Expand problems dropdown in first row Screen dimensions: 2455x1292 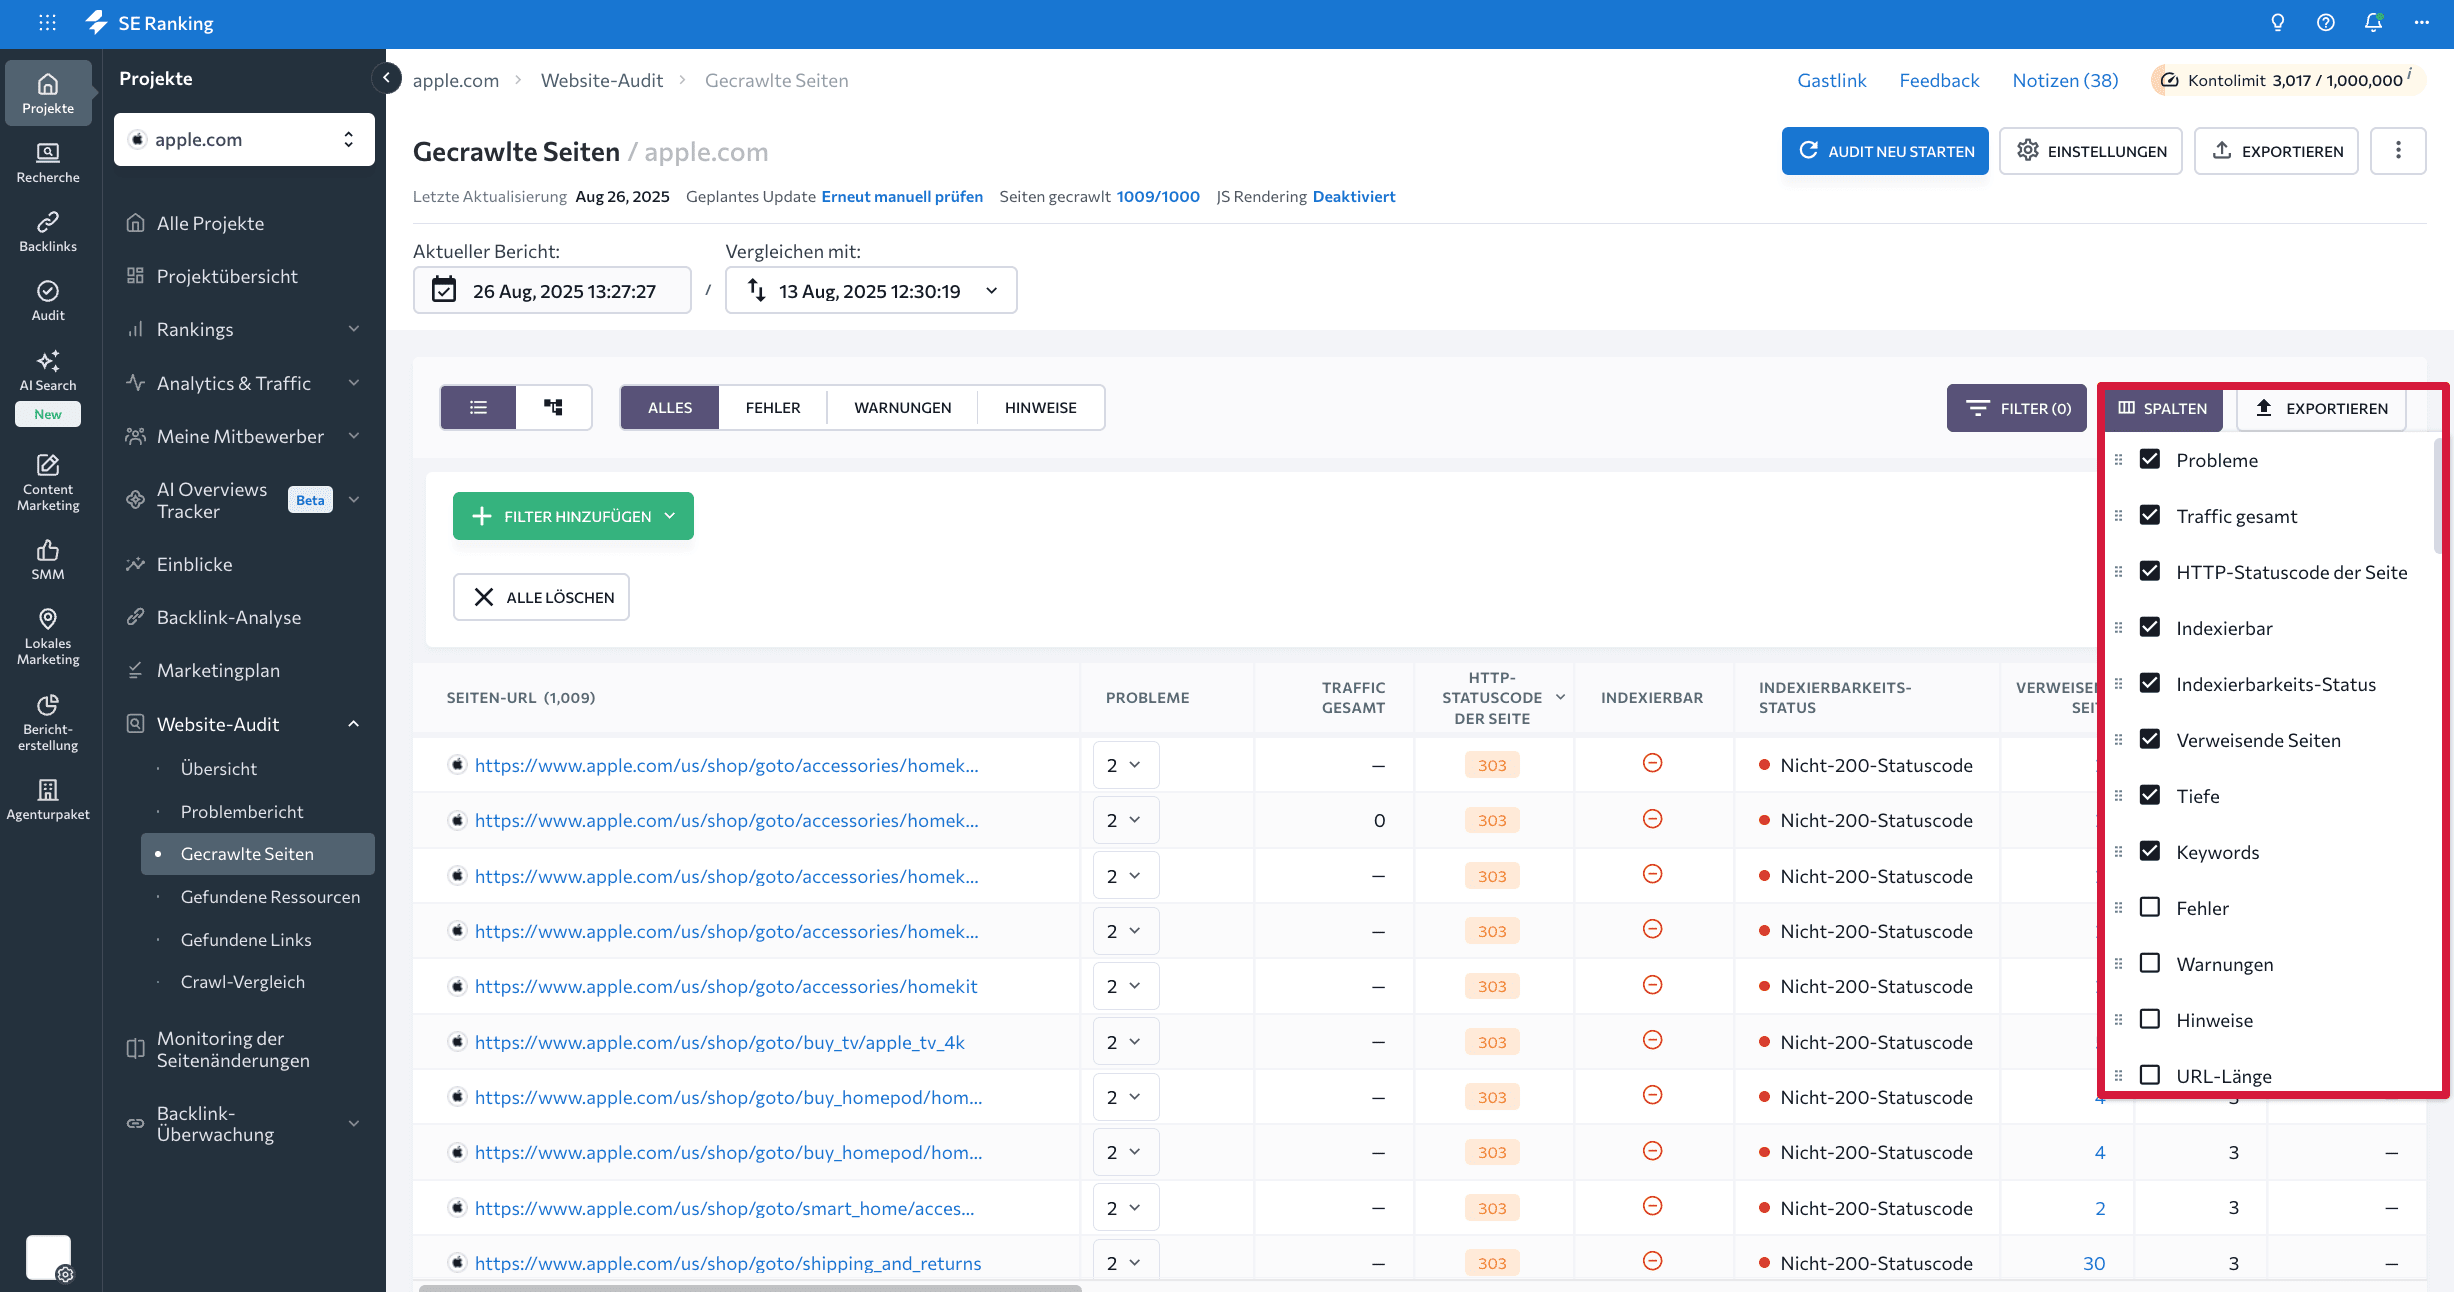pyautogui.click(x=1126, y=765)
